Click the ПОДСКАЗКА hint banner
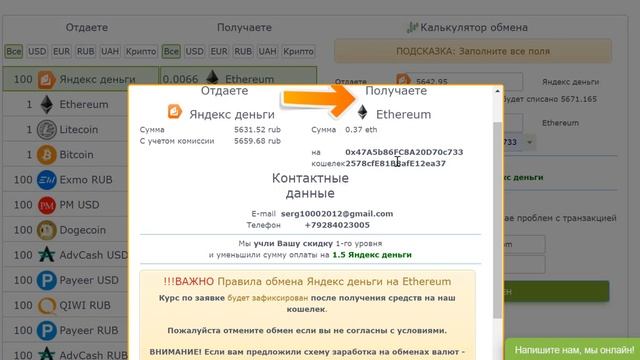This screenshot has width=640, height=360. (x=473, y=51)
